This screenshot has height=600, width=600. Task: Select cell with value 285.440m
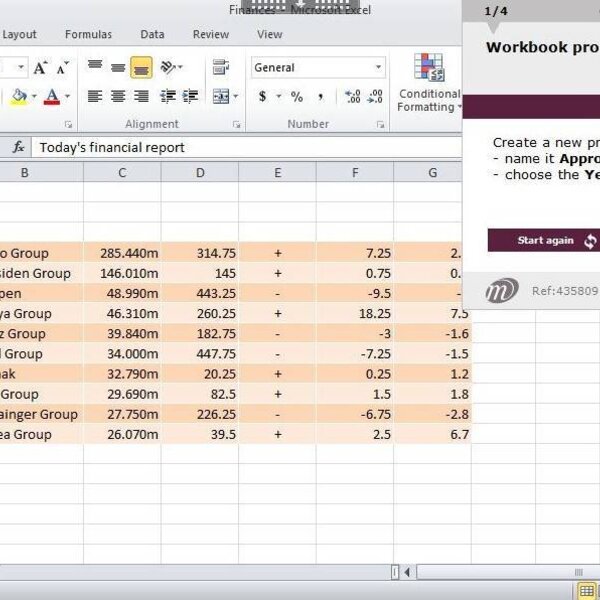click(x=122, y=253)
